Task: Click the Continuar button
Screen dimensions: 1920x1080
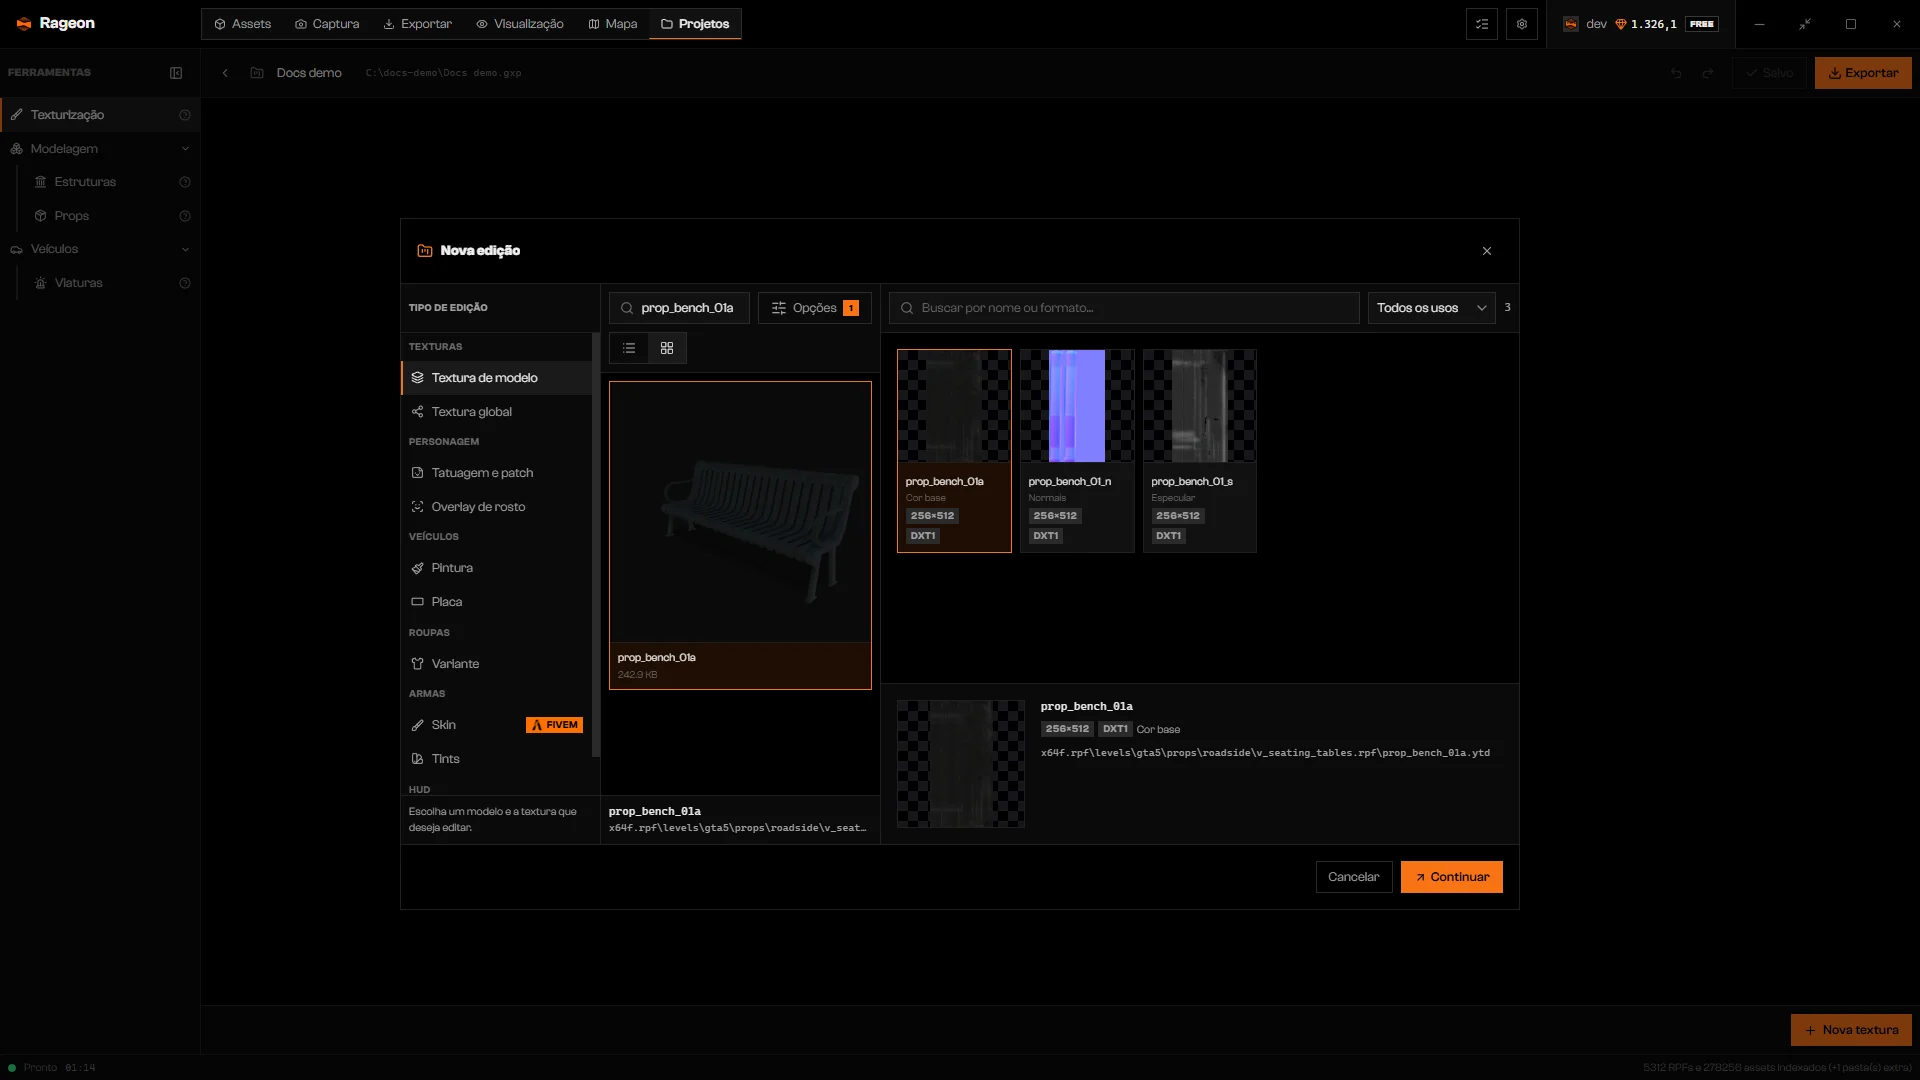Action: click(1451, 877)
